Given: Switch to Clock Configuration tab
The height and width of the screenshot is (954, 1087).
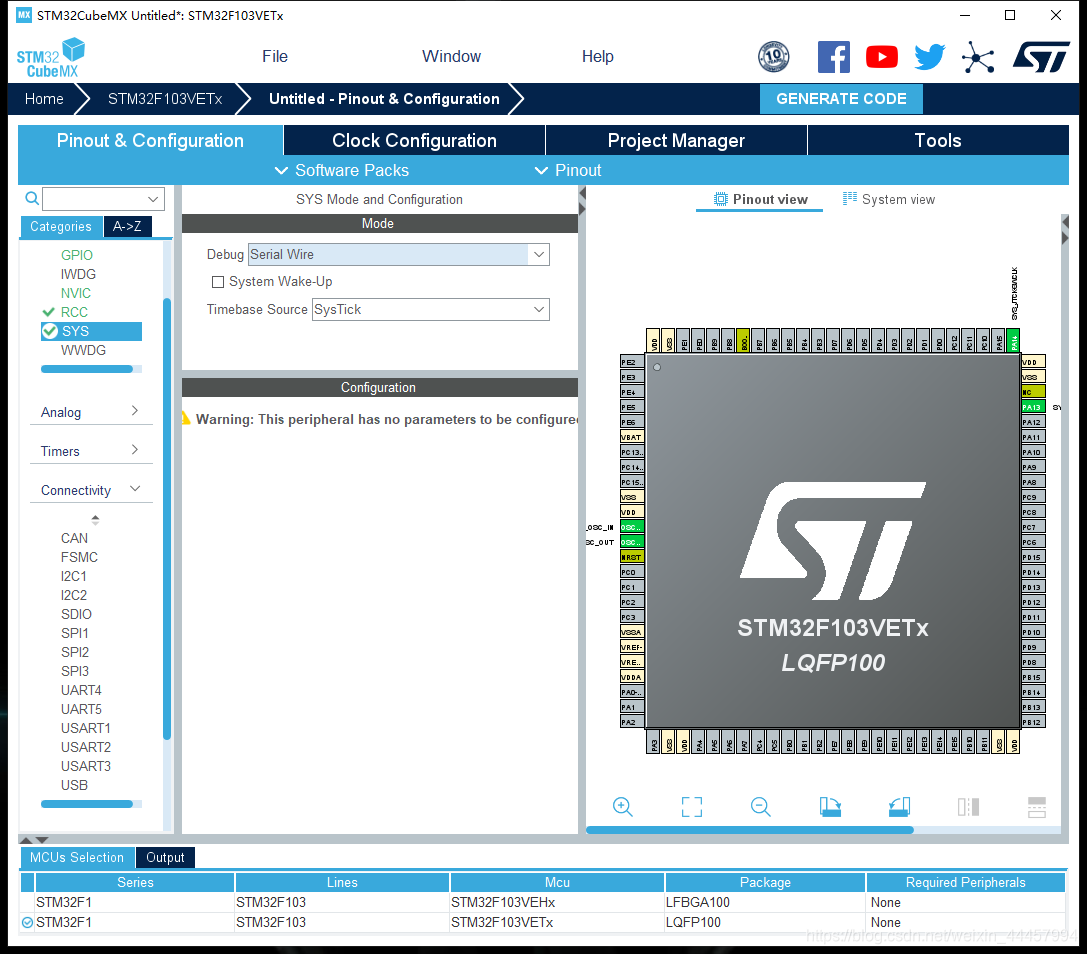Looking at the screenshot, I should click(415, 140).
